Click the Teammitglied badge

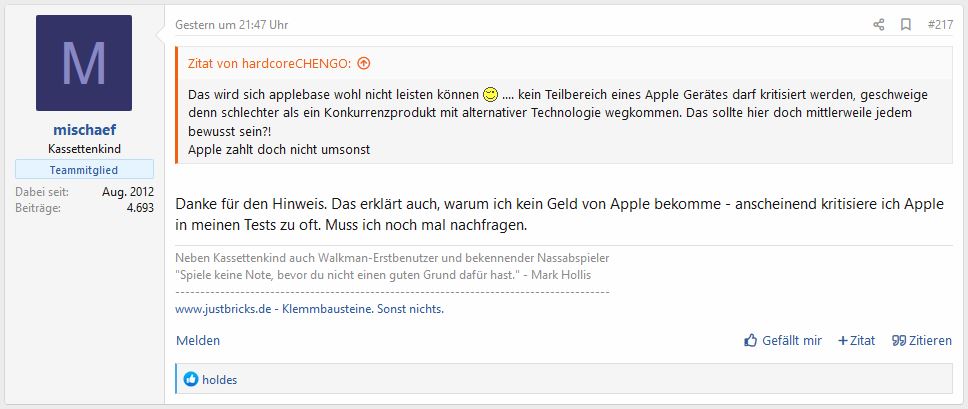click(x=84, y=170)
